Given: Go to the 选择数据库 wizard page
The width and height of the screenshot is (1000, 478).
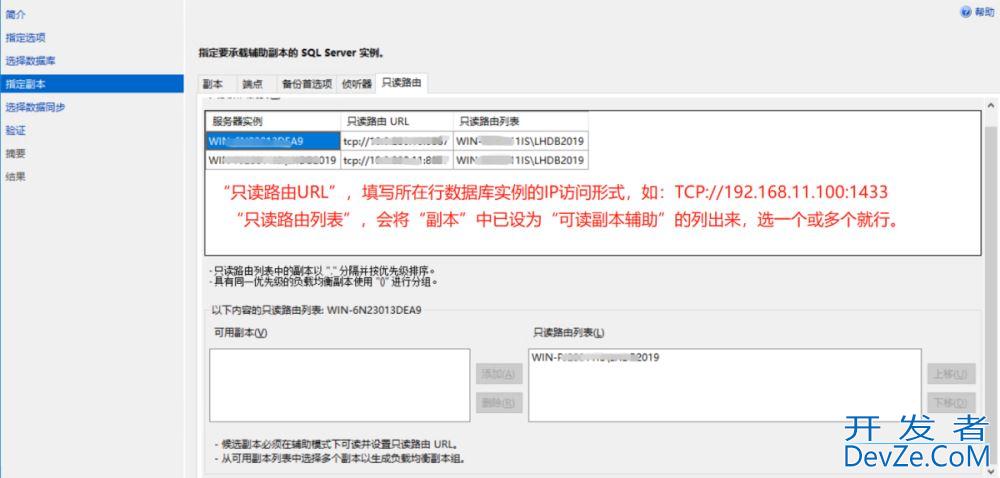Looking at the screenshot, I should coord(30,61).
